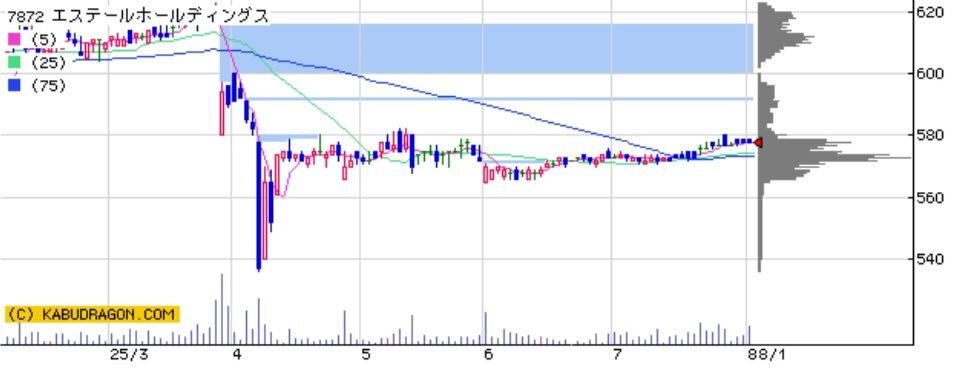Viewport: 972px width, 379px height.
Task: Click the blue (75) moving average swatch
Action: tap(14, 86)
